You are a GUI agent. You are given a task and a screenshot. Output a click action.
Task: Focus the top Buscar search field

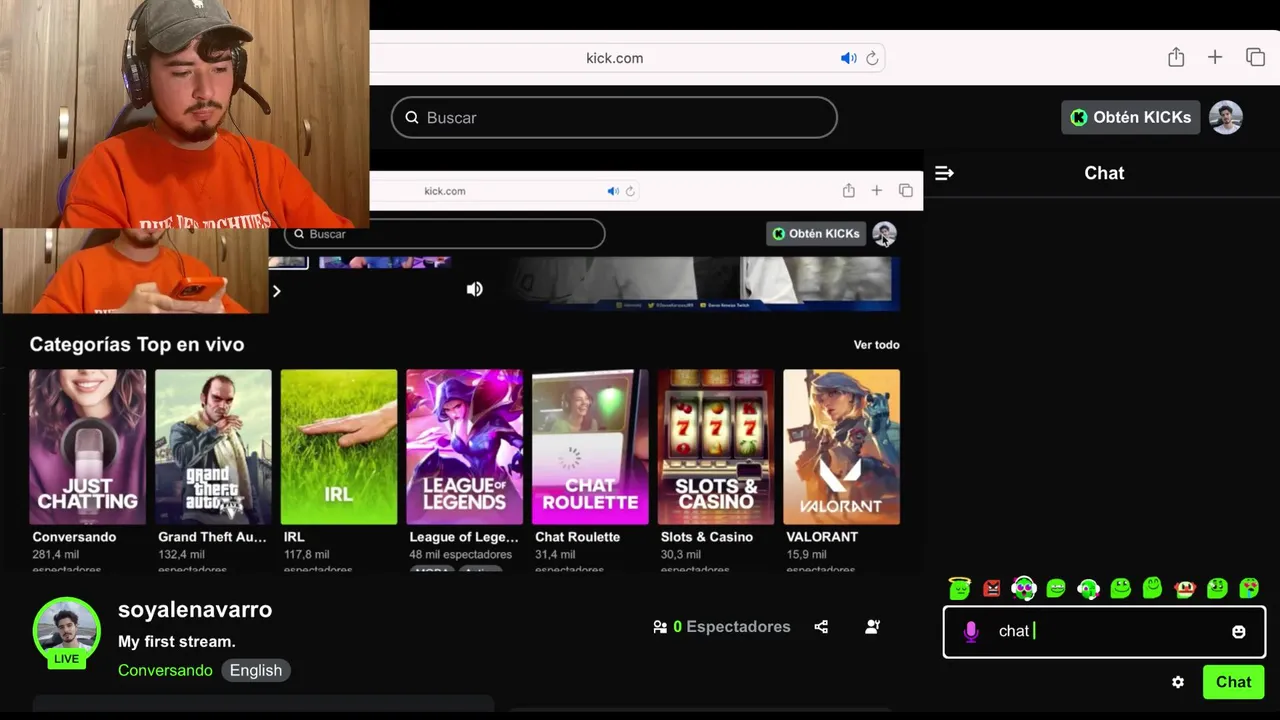(614, 117)
